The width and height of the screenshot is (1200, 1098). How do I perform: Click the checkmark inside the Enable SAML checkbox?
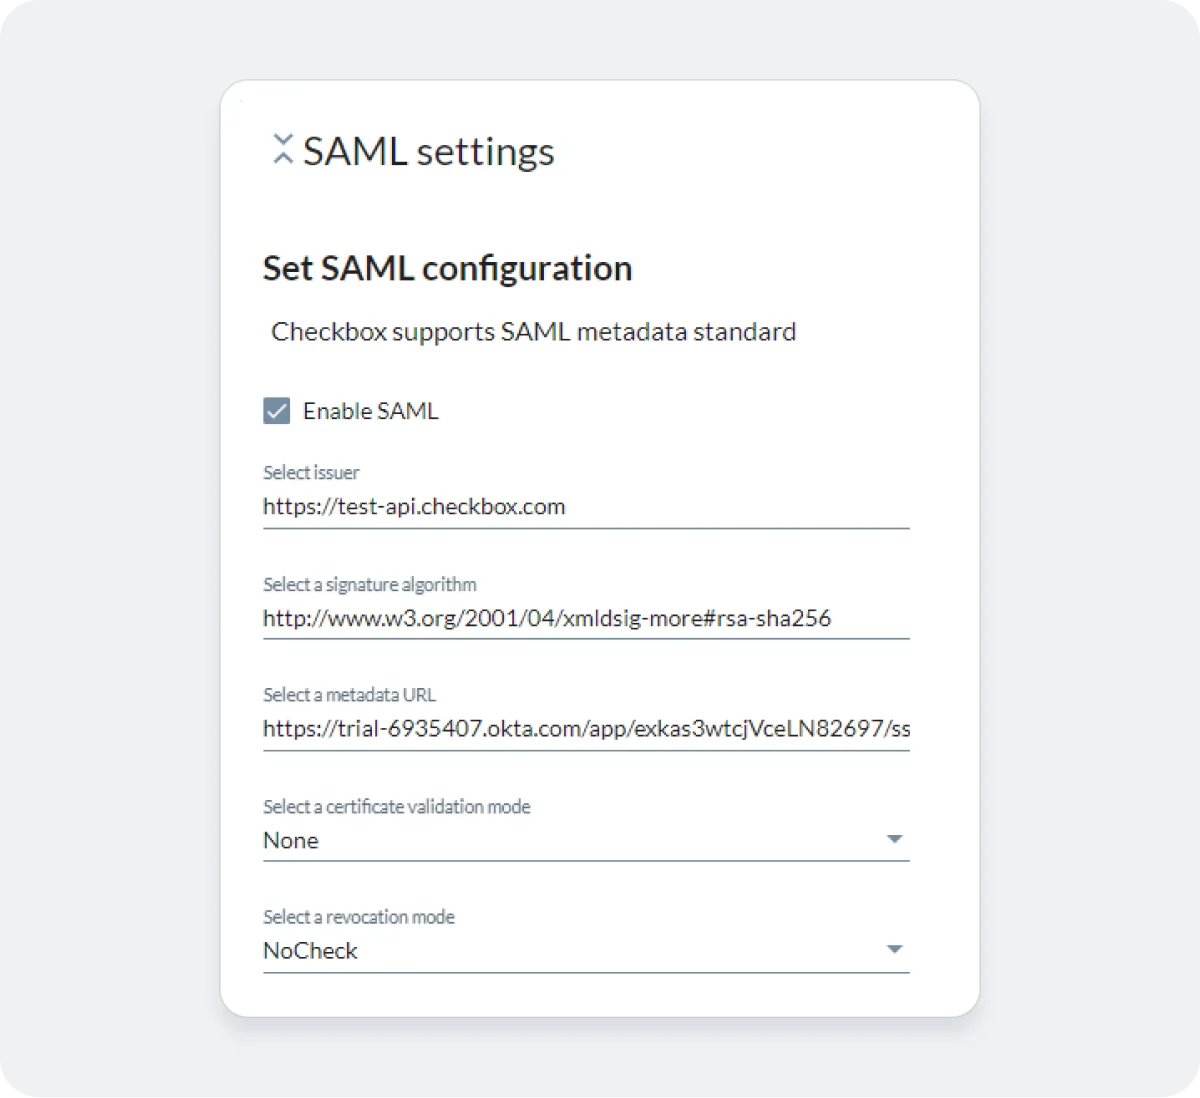tap(275, 410)
